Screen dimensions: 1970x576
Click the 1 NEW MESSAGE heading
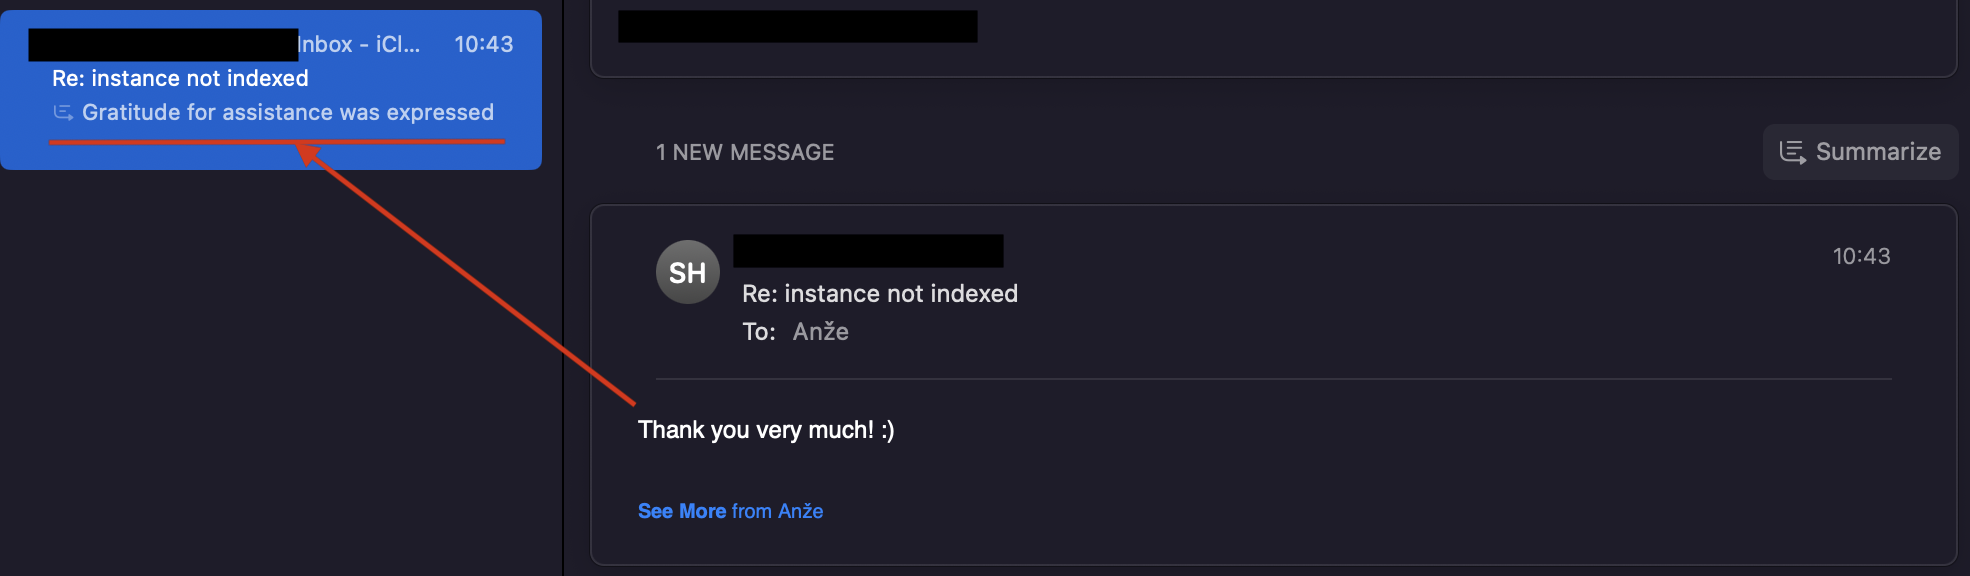click(744, 152)
